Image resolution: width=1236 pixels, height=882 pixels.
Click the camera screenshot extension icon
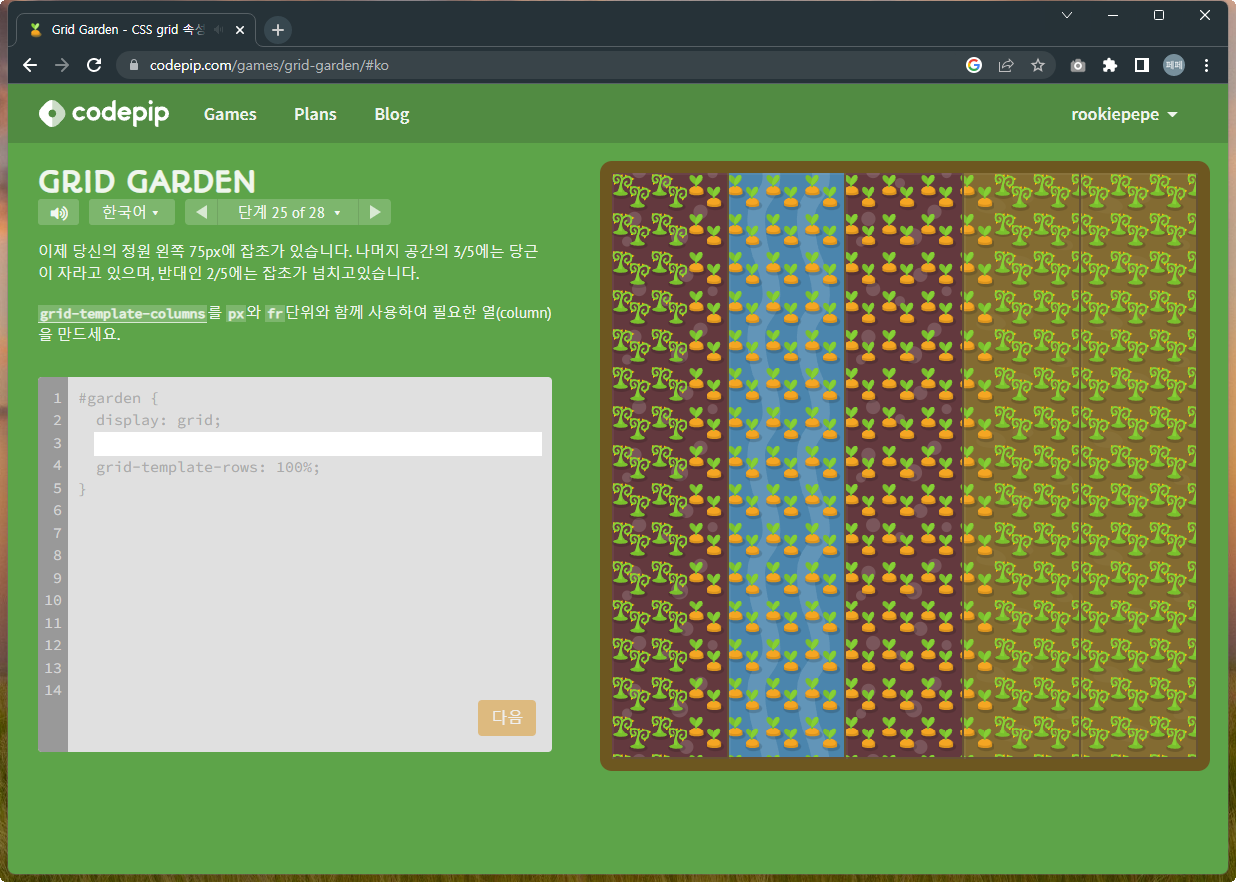point(1078,65)
